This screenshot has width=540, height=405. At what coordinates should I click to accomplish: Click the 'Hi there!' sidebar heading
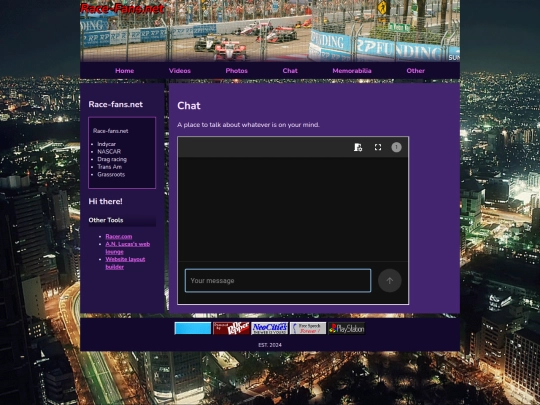[105, 201]
